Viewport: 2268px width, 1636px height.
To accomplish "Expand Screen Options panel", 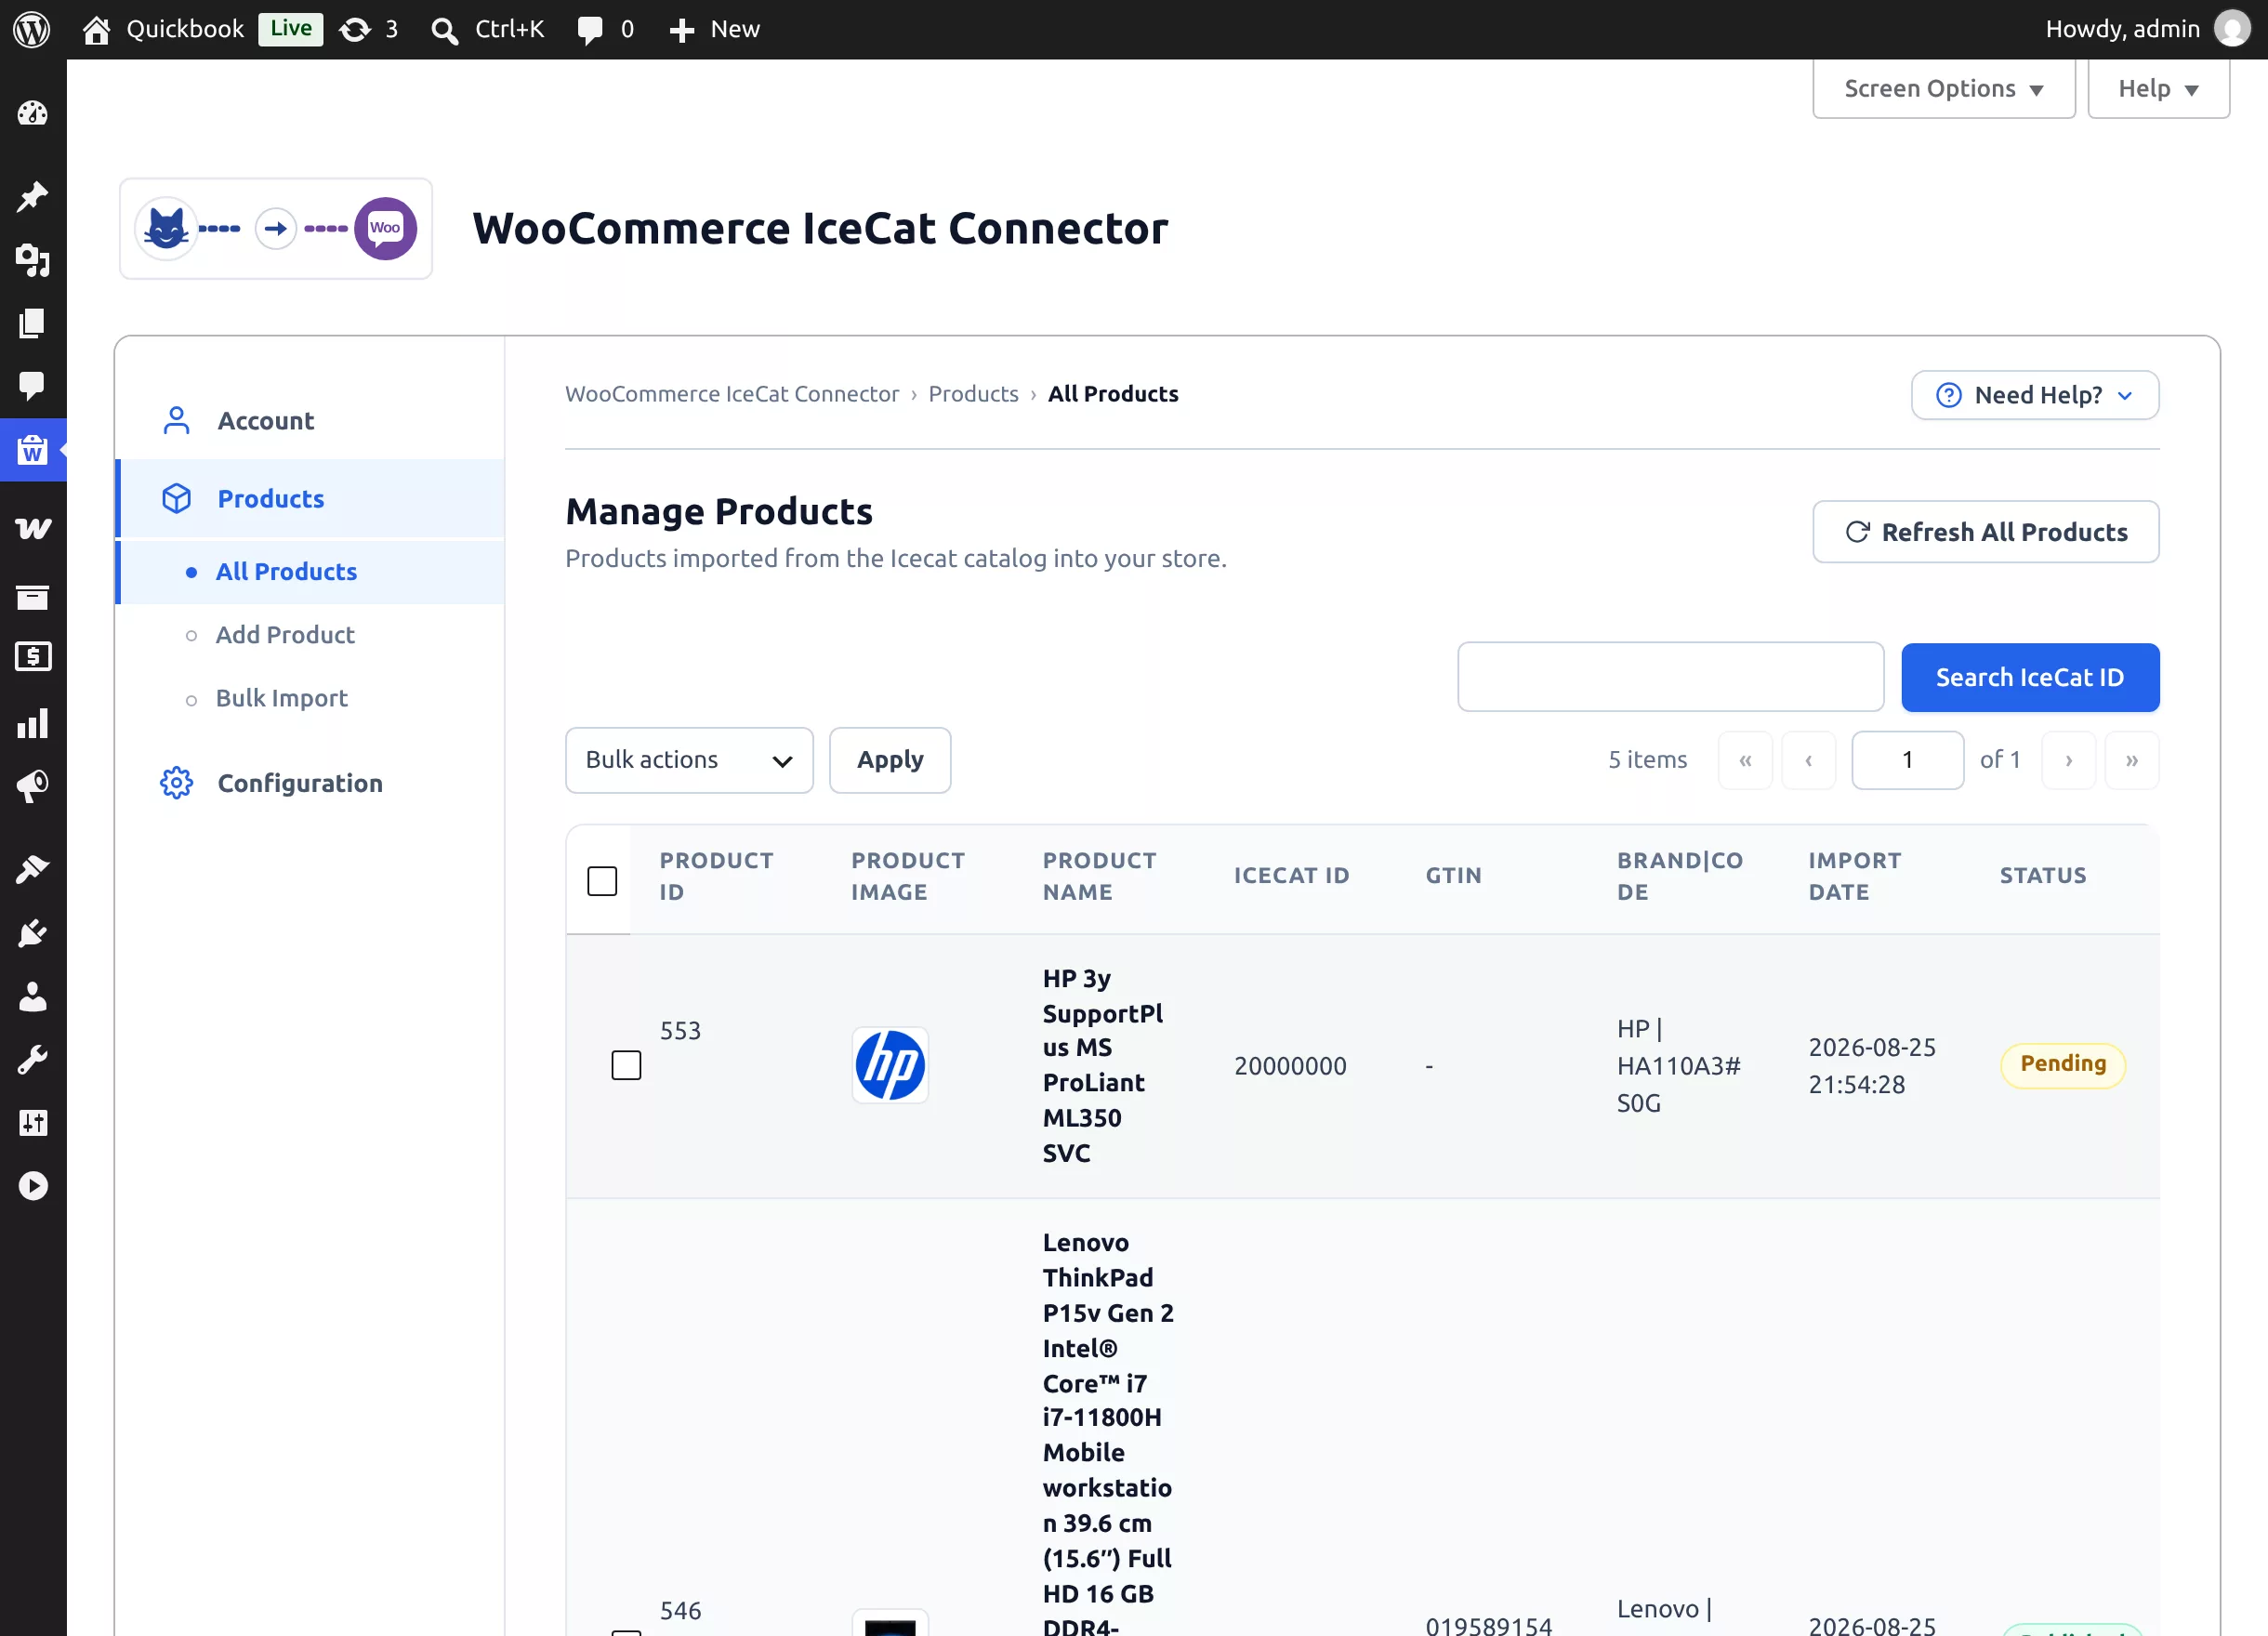I will tap(1943, 89).
